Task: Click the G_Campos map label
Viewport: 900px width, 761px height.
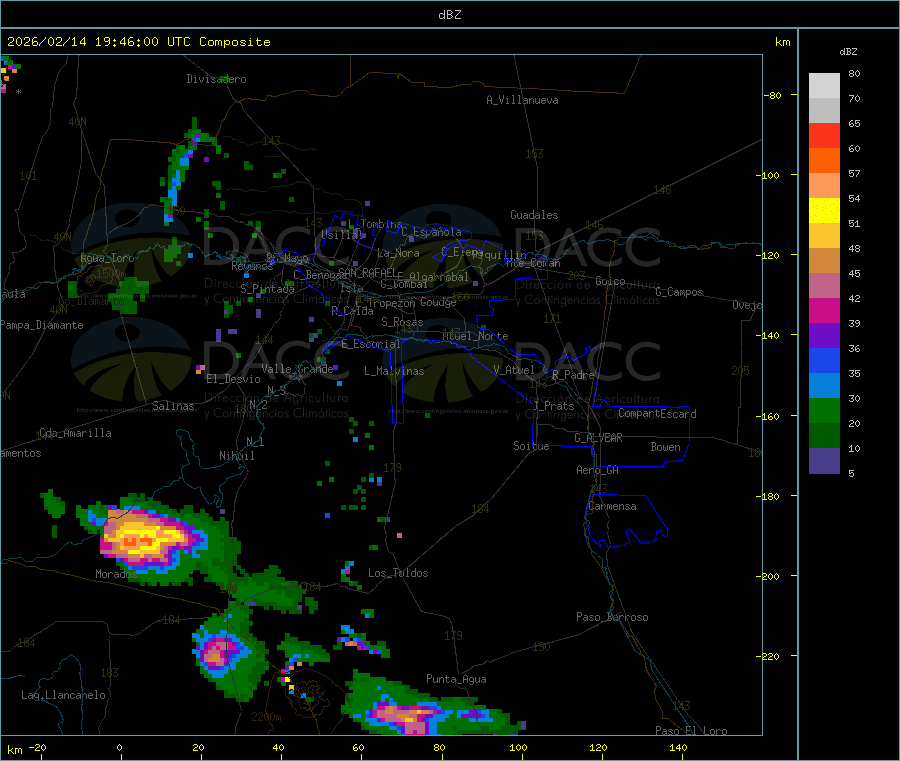Action: pos(680,292)
